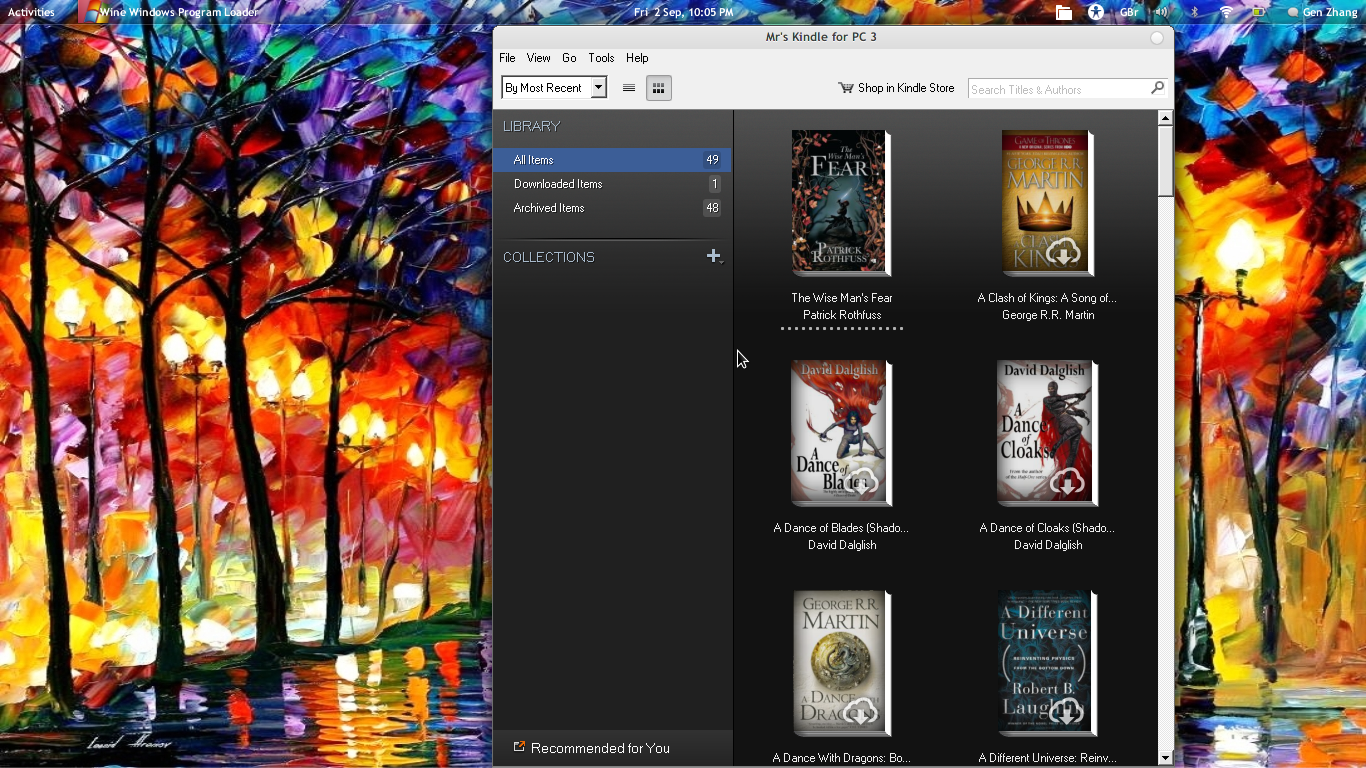Screen dimensions: 1366x768
Task: Open the accessibility menu icon
Action: 1096,12
